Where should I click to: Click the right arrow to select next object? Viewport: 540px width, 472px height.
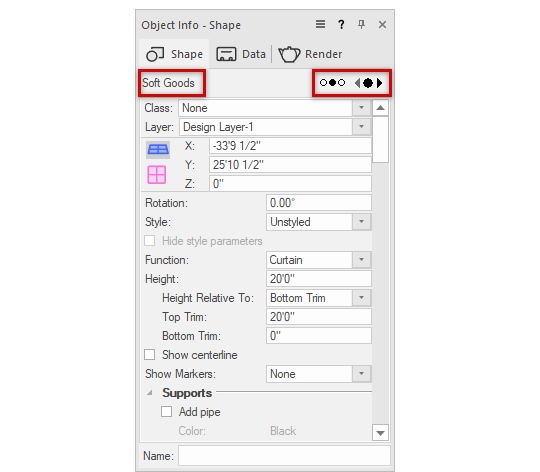[380, 83]
